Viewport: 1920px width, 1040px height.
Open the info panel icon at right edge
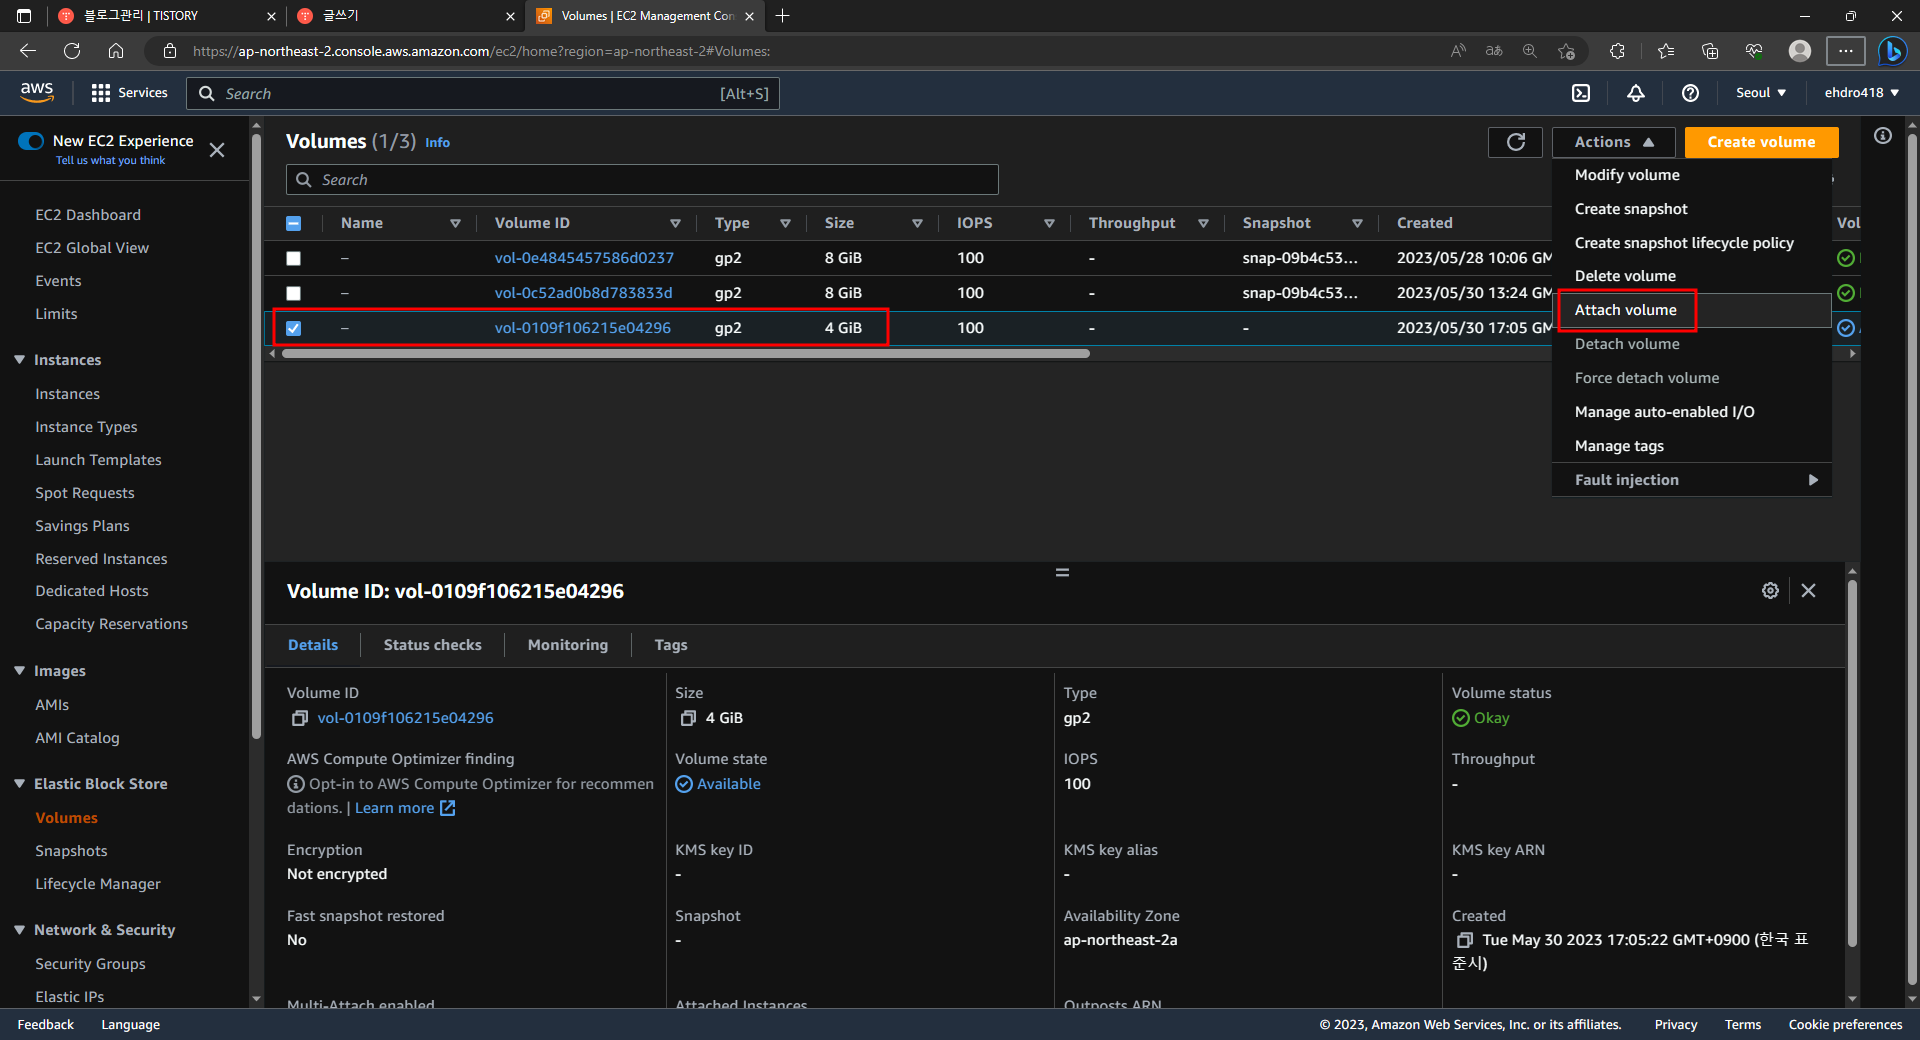coord(1883,136)
